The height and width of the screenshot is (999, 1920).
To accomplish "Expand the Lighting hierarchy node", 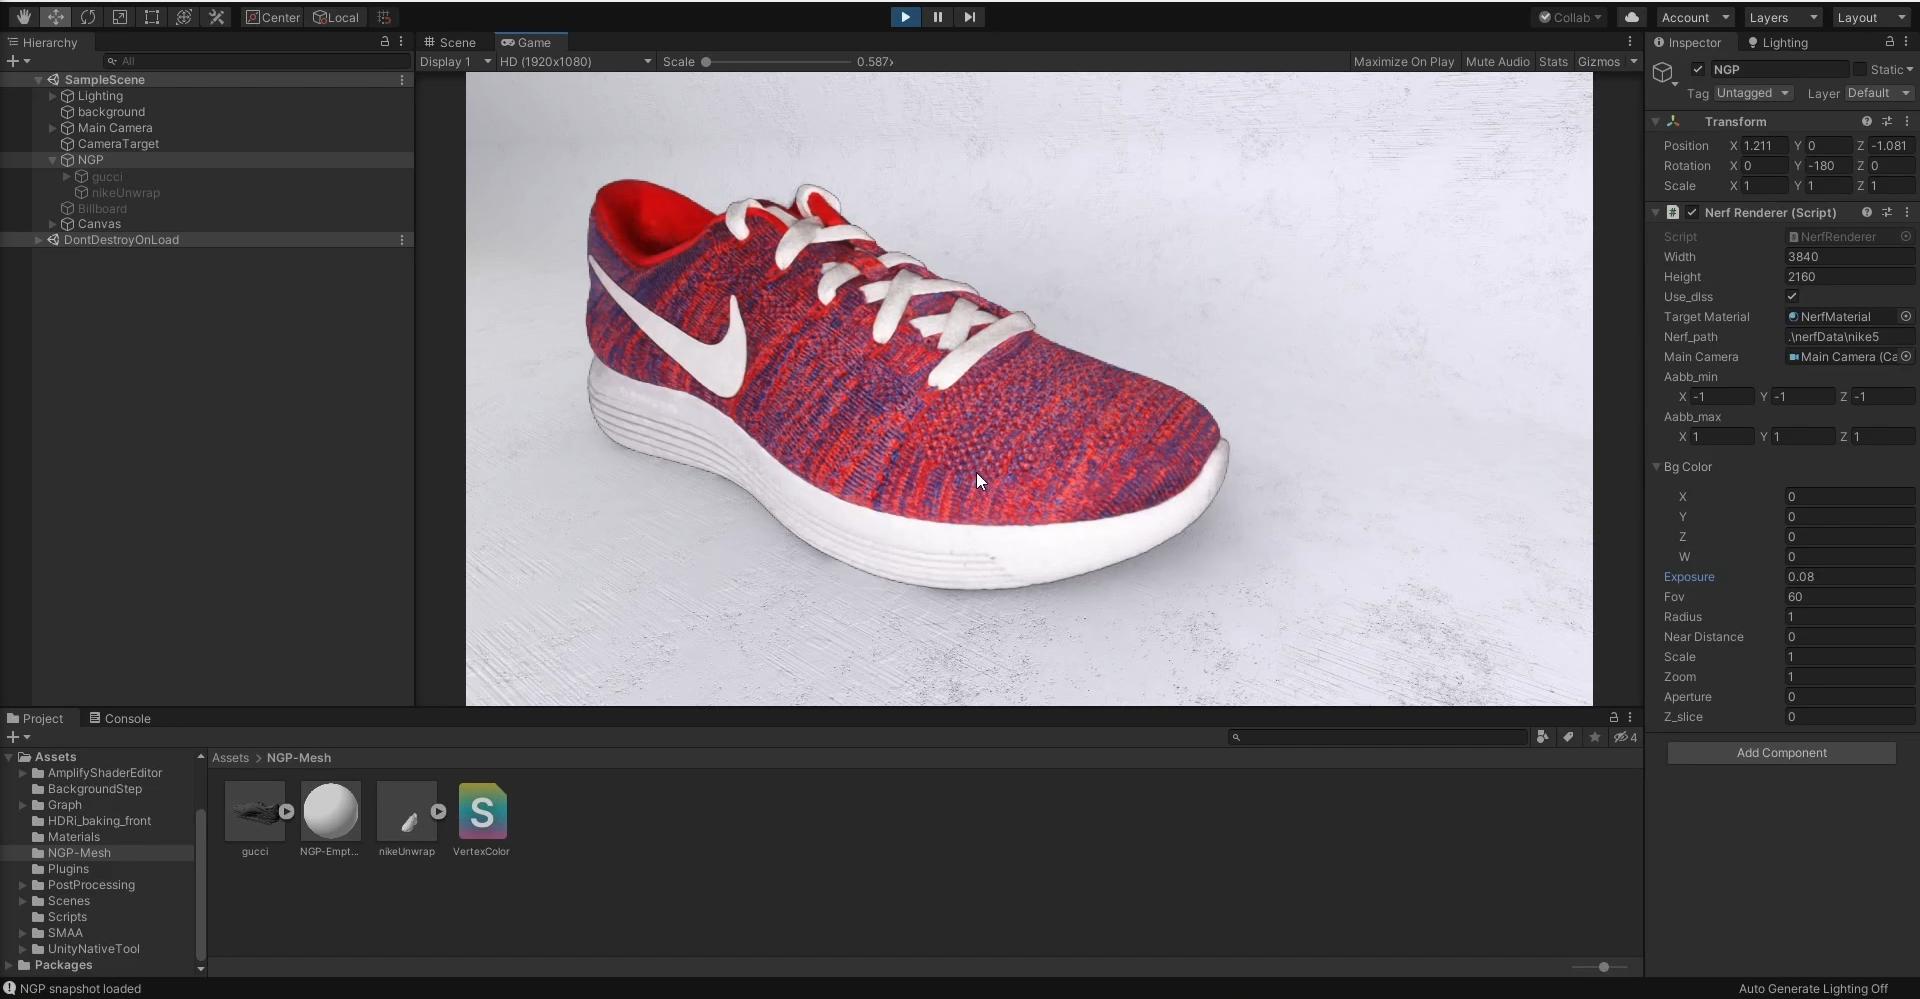I will 53,96.
